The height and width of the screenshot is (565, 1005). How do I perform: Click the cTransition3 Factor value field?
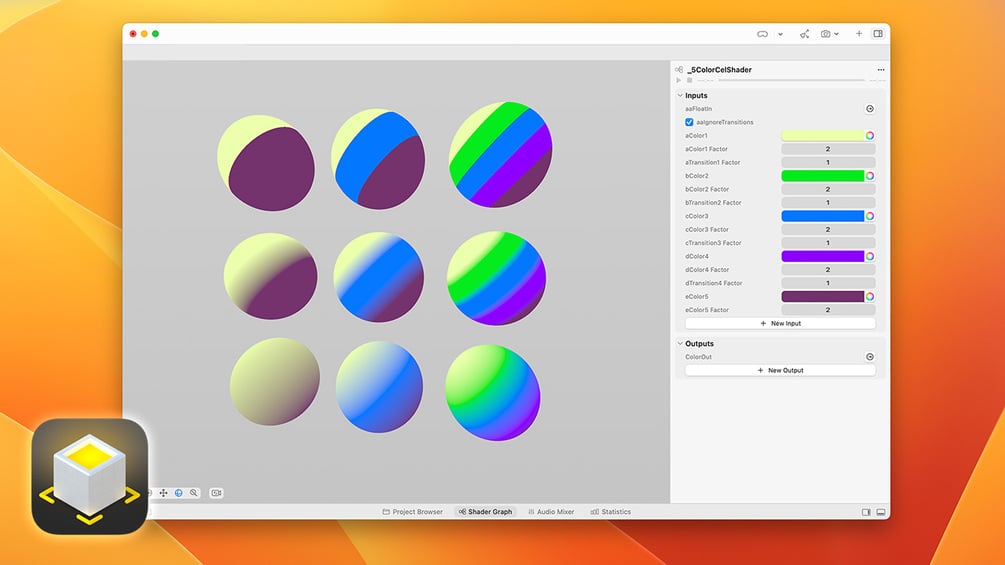click(828, 243)
